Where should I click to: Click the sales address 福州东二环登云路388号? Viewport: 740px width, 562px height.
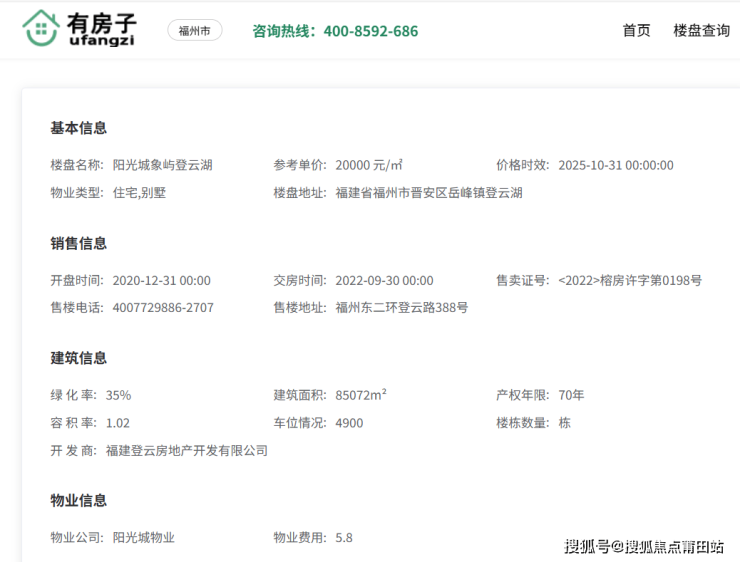[401, 308]
